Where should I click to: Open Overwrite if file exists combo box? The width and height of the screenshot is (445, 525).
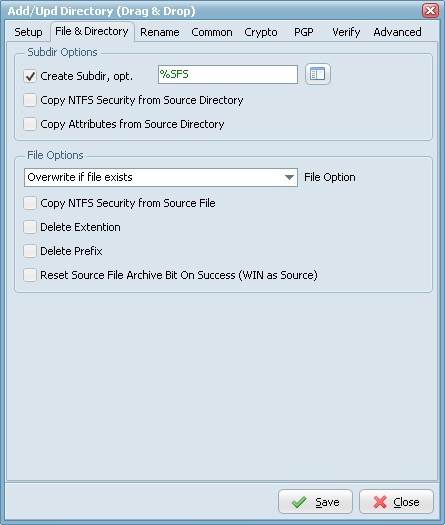pyautogui.click(x=161, y=177)
